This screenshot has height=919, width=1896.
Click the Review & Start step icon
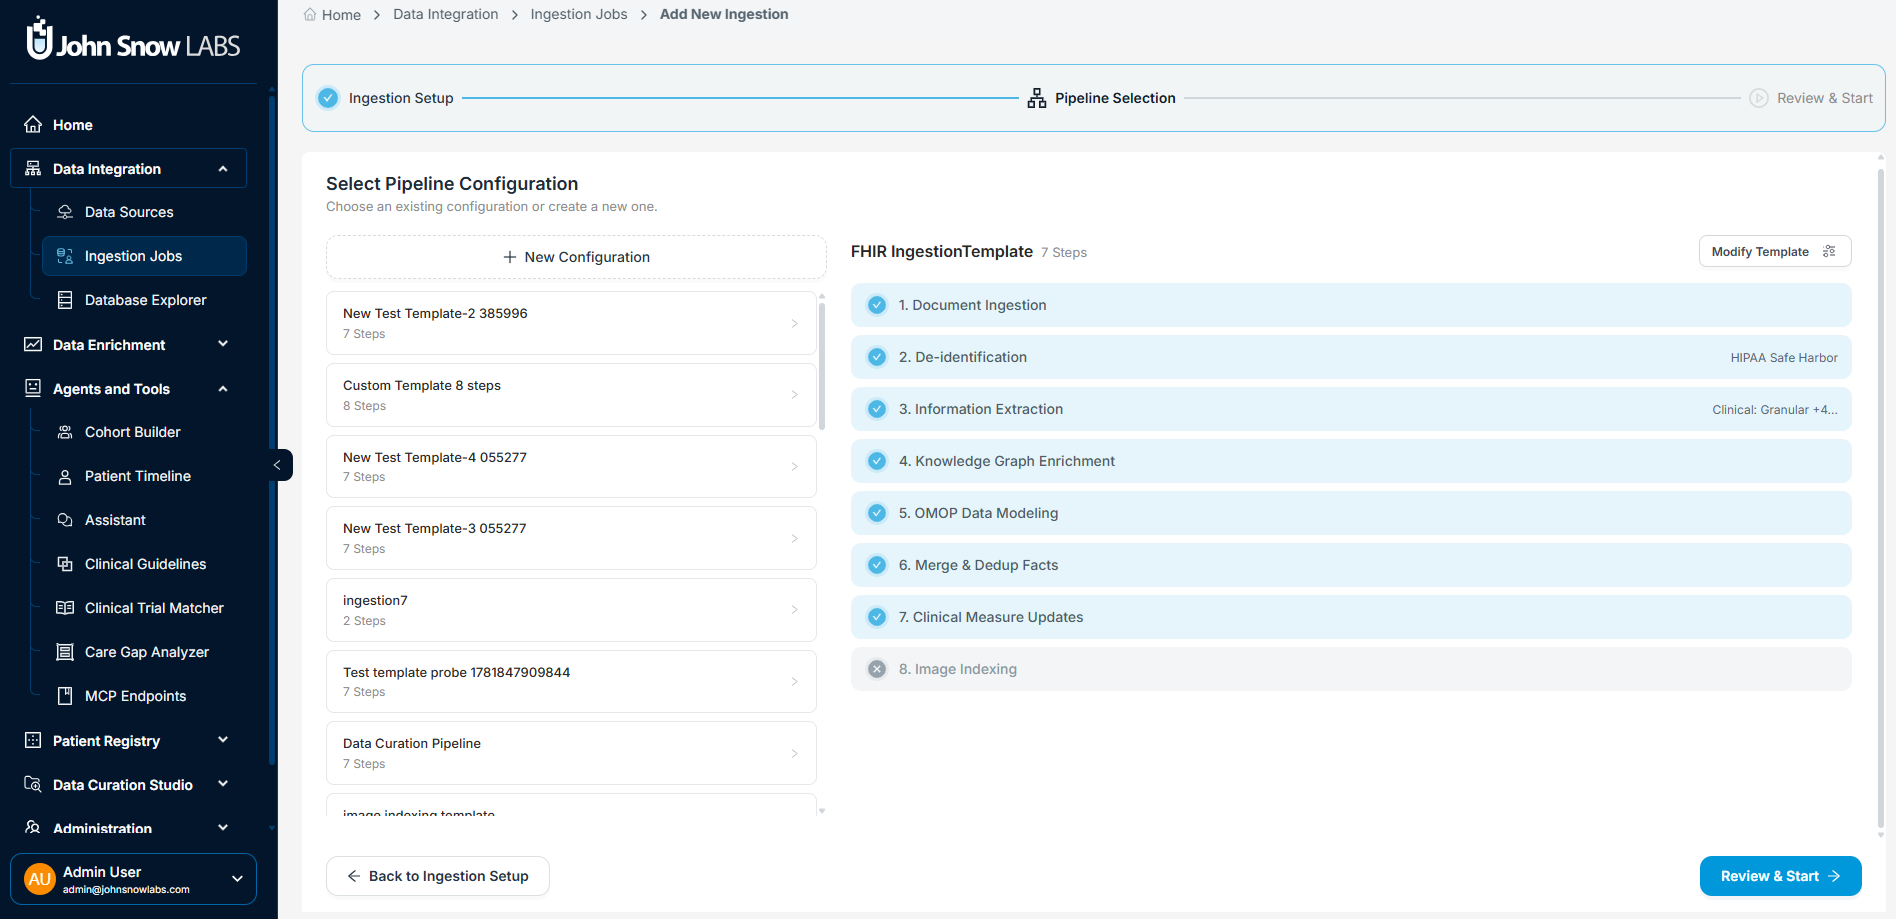pos(1759,98)
